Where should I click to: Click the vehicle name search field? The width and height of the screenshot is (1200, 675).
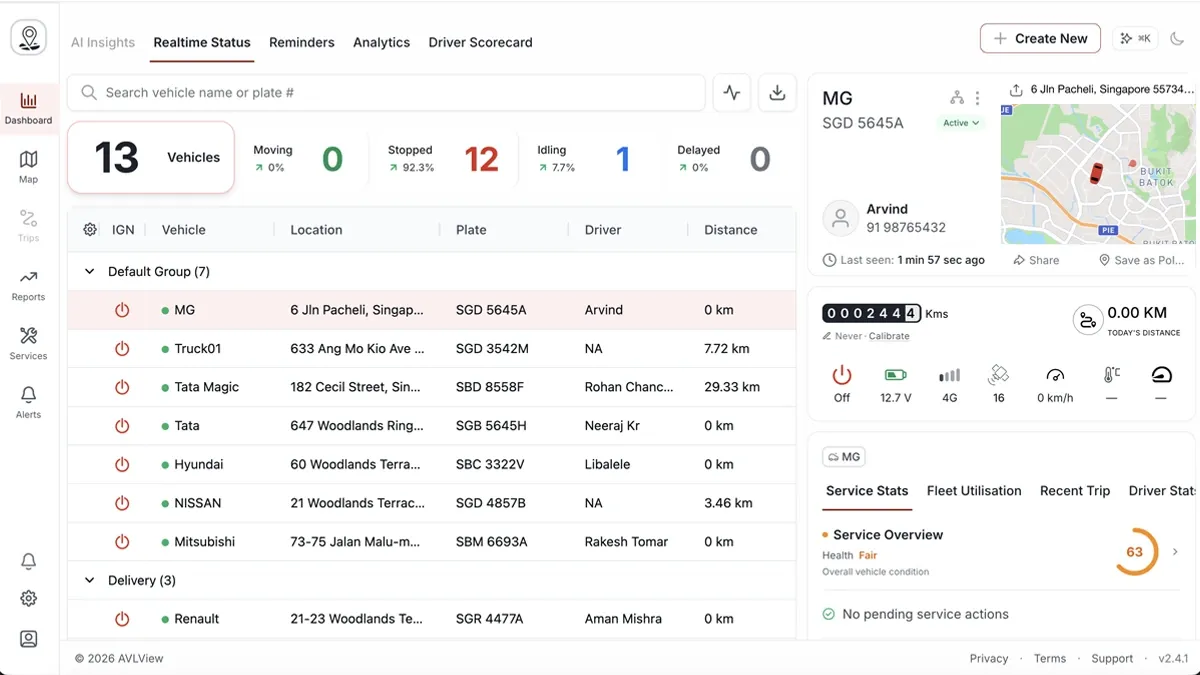[386, 93]
